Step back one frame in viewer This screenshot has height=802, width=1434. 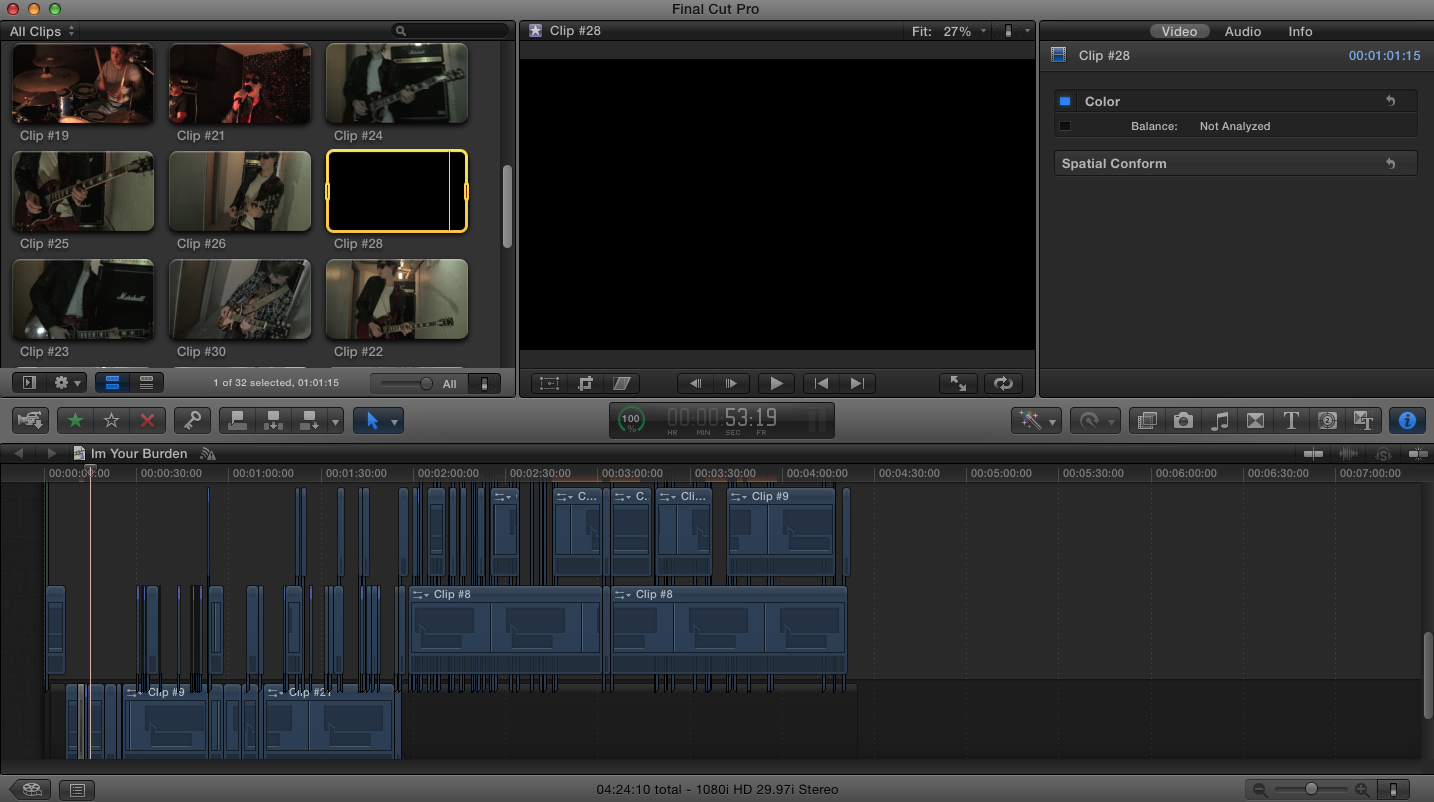(696, 383)
